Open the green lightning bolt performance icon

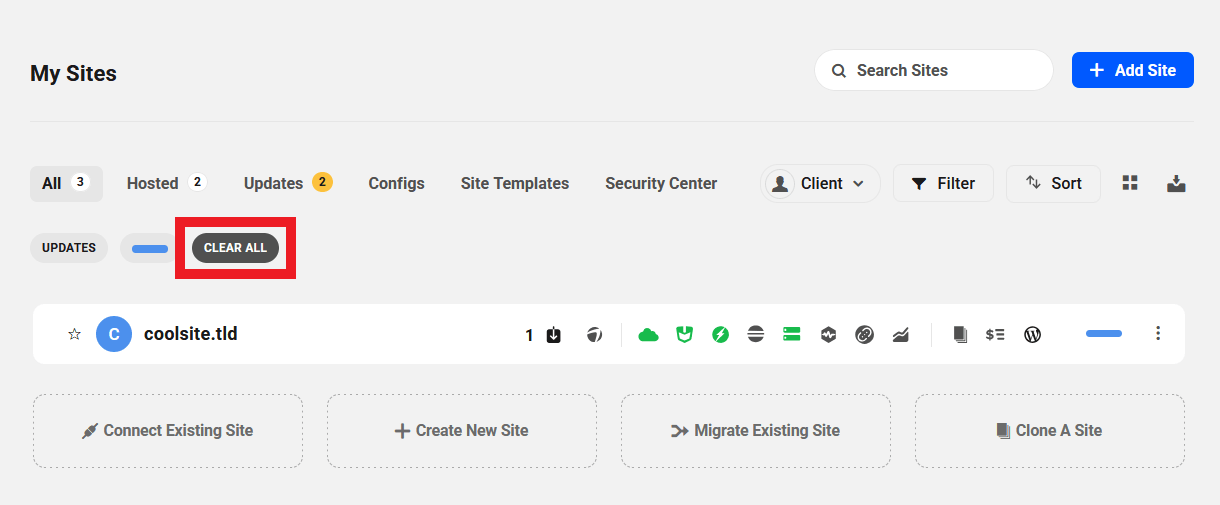[x=720, y=335]
